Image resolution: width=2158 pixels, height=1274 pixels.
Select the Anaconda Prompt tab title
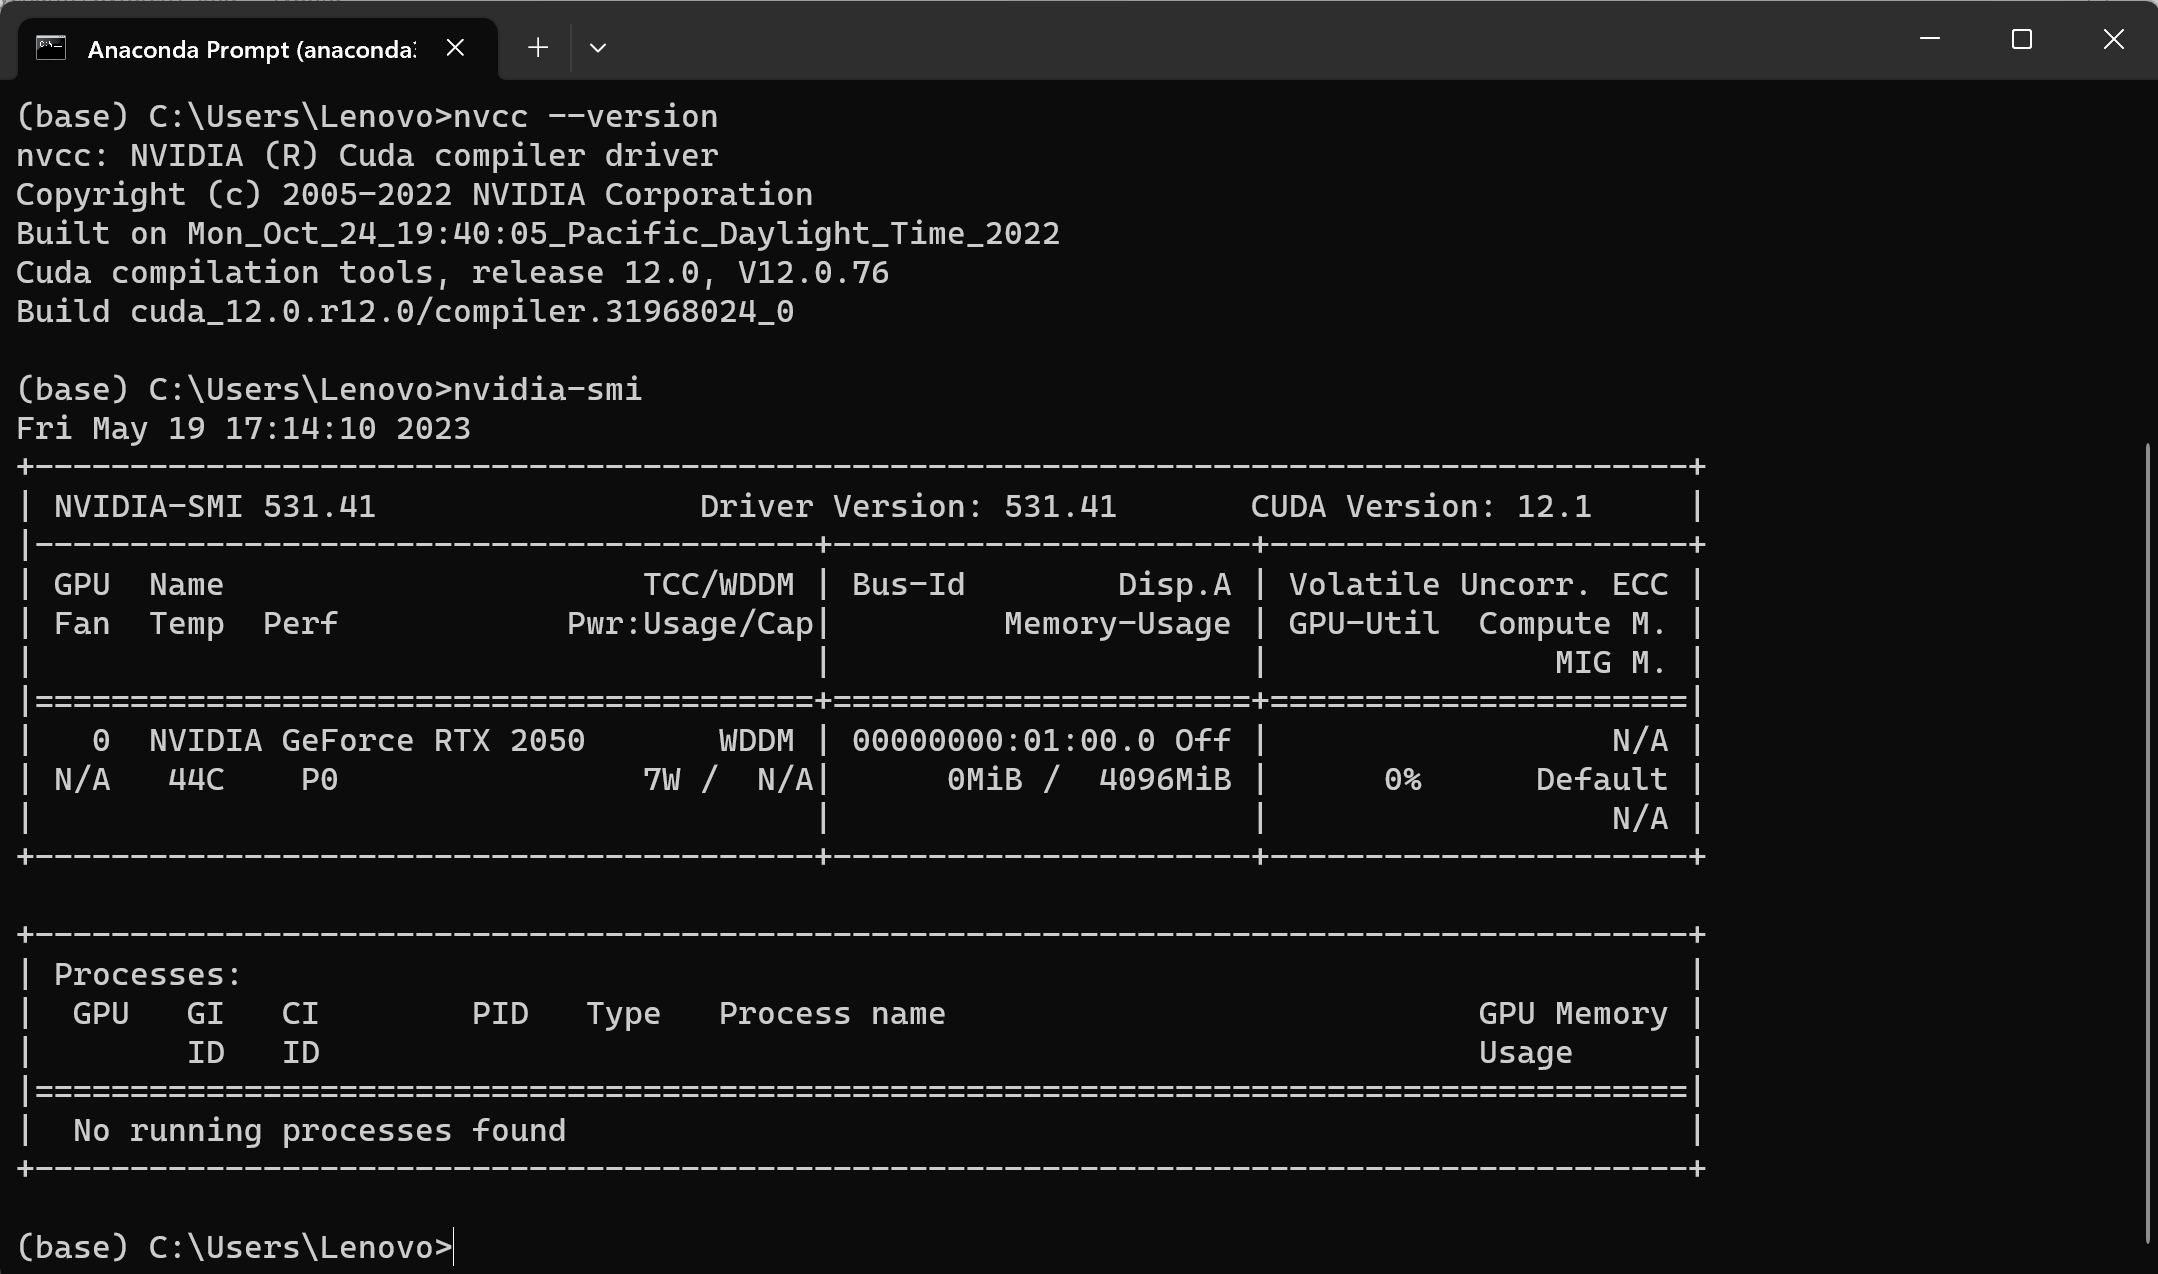249,49
